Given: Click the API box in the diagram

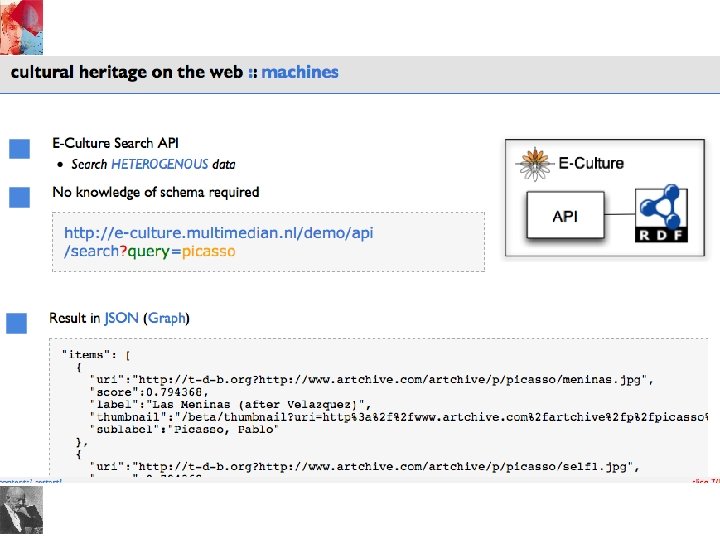Looking at the screenshot, I should [x=565, y=216].
